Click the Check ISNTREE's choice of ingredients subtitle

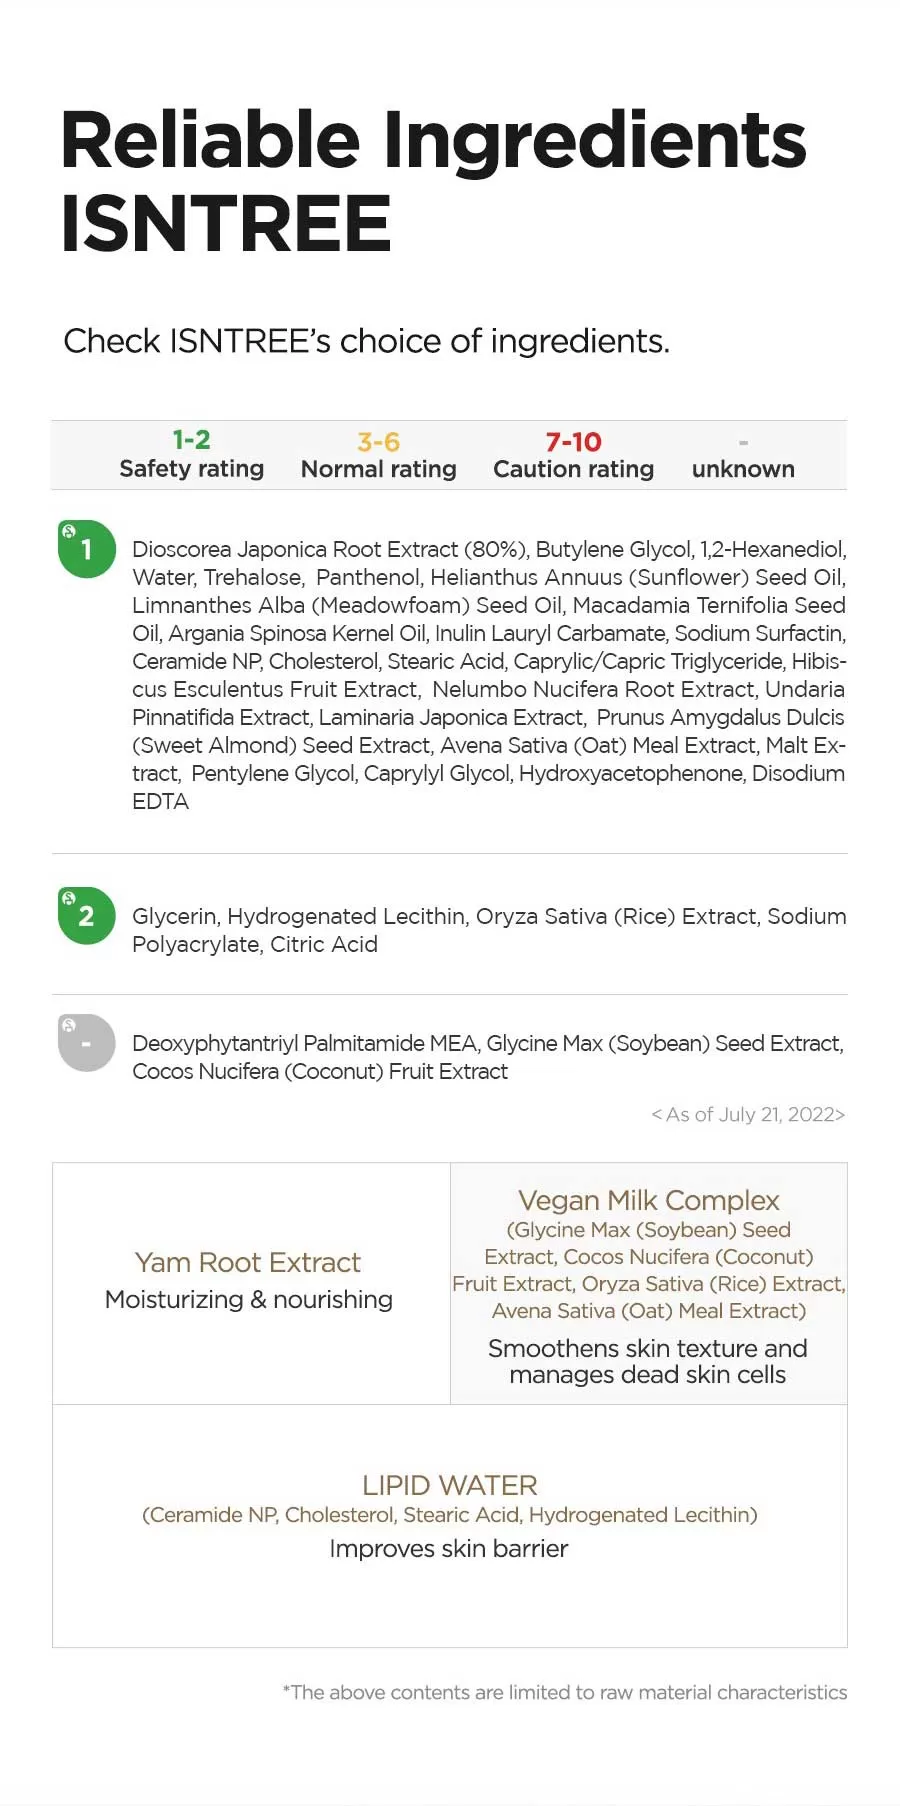(x=366, y=341)
